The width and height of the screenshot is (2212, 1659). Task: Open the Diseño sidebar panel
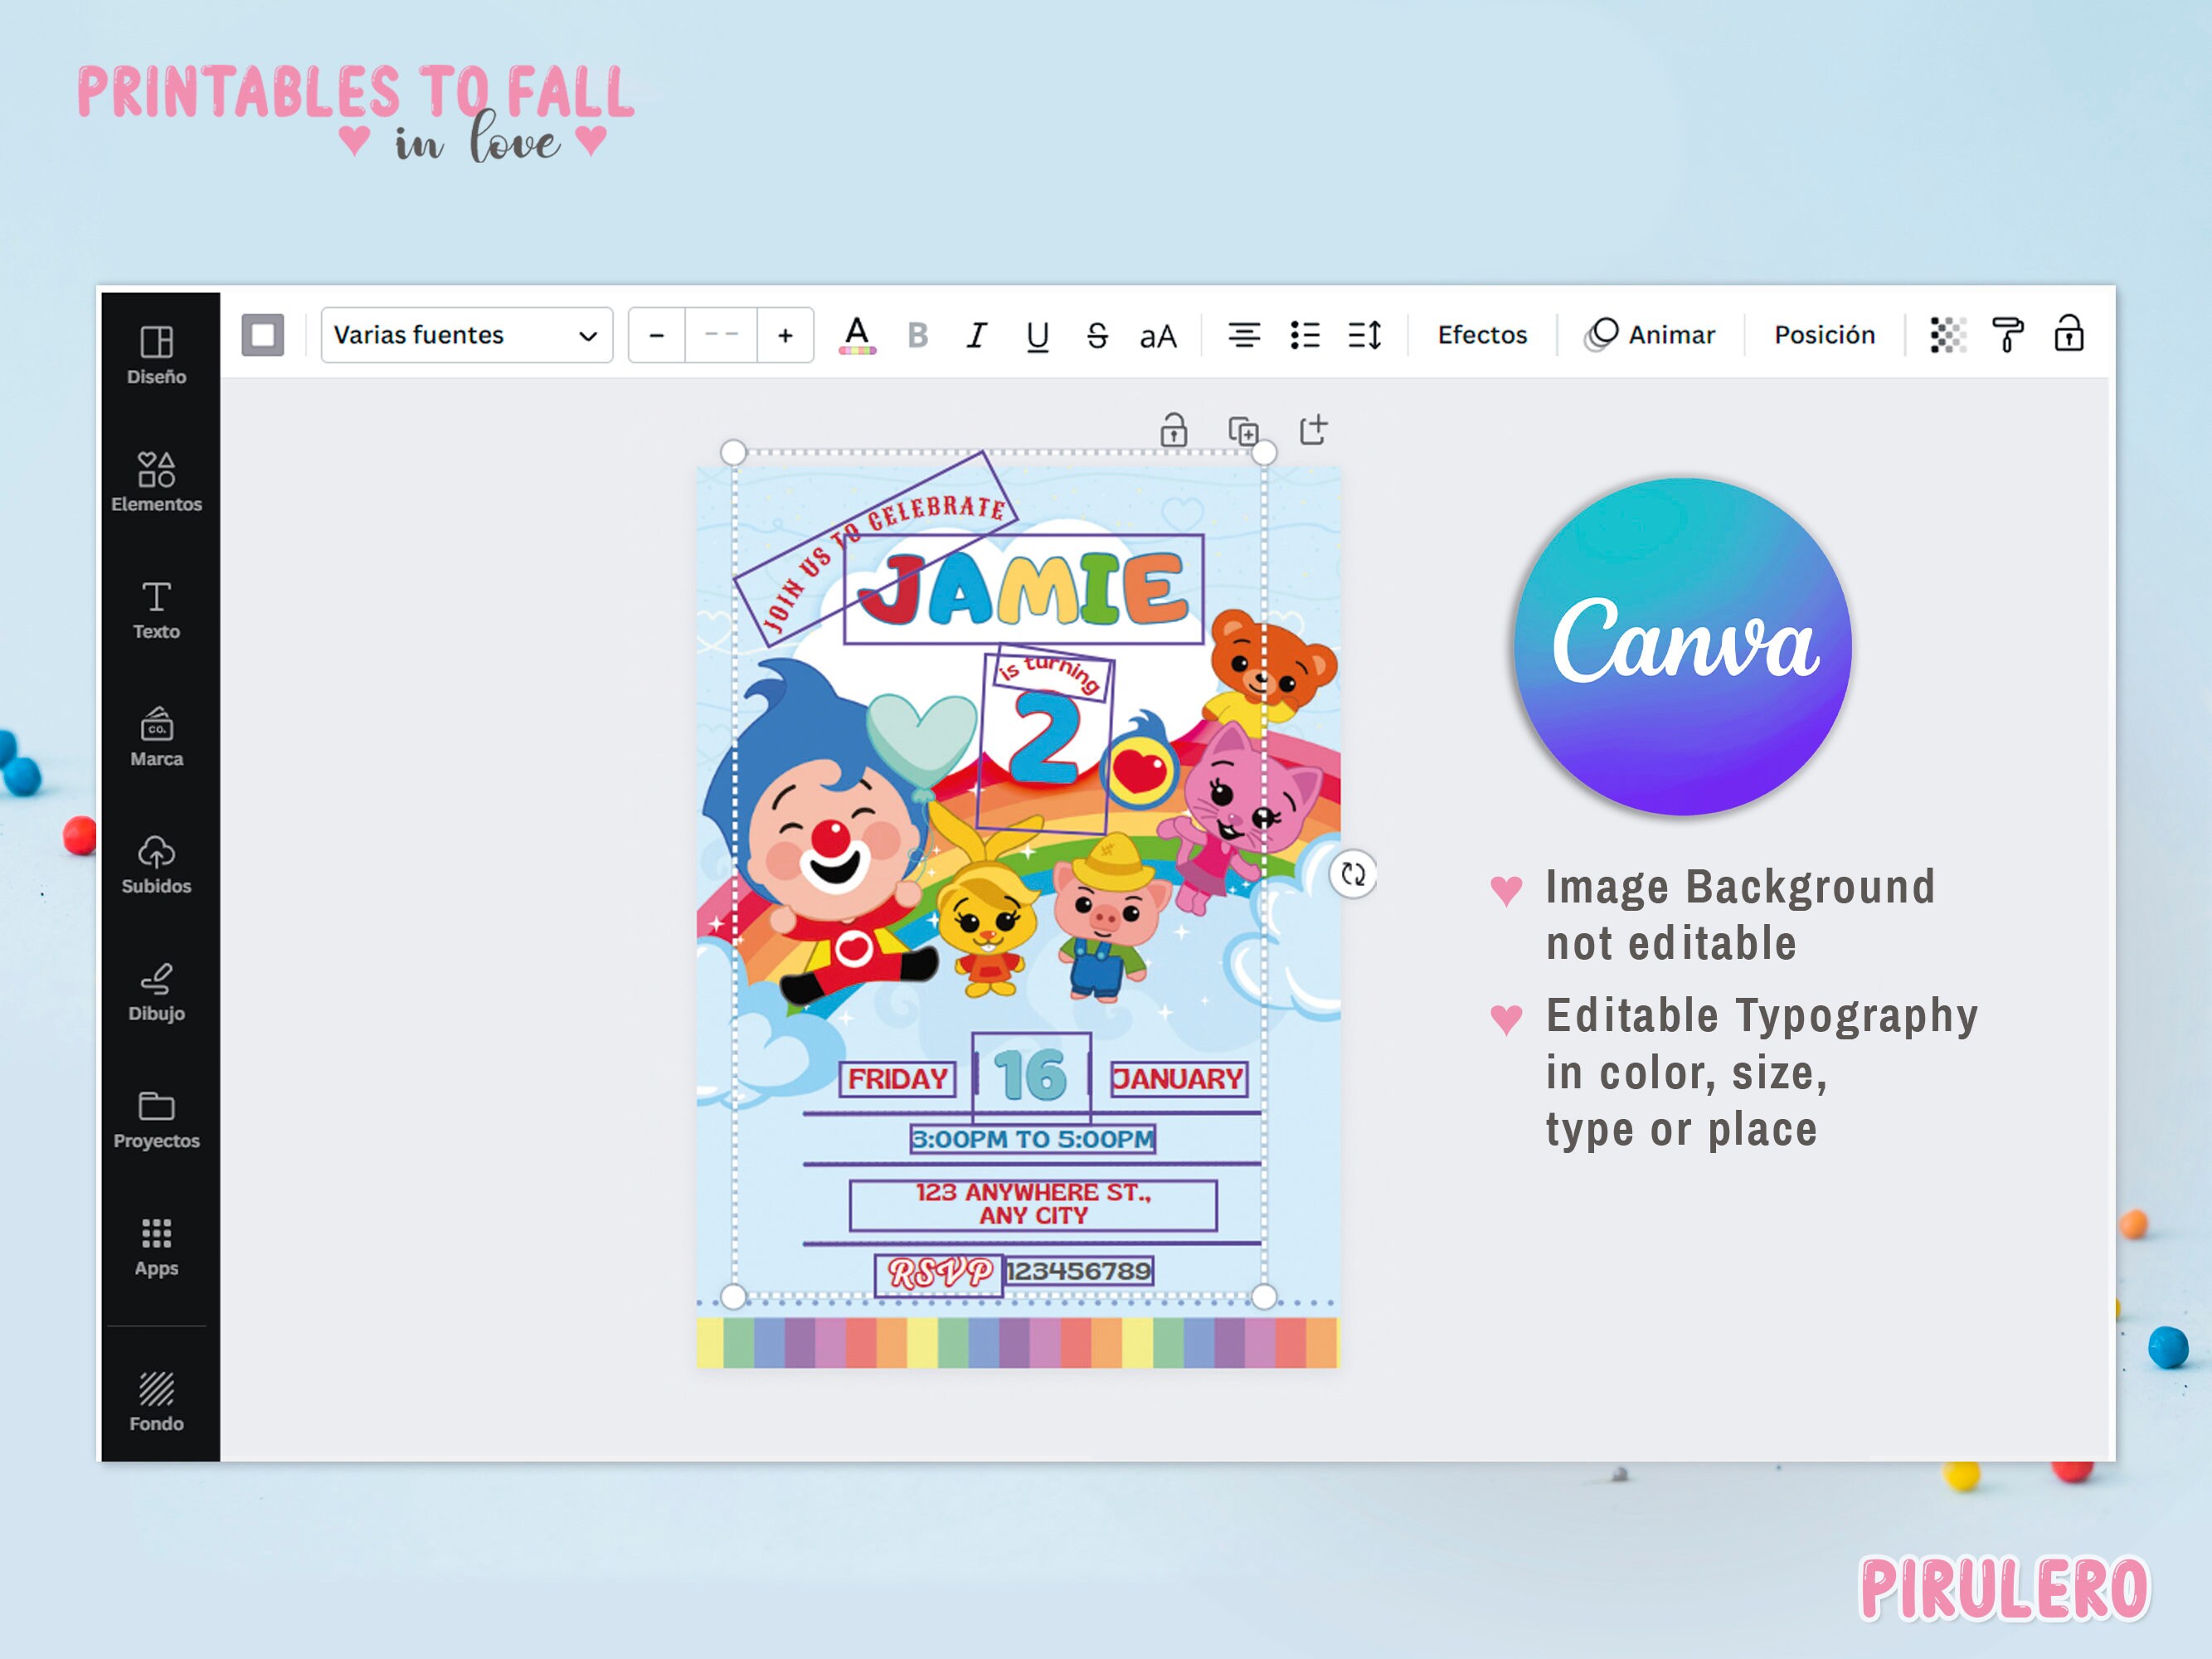tap(156, 355)
